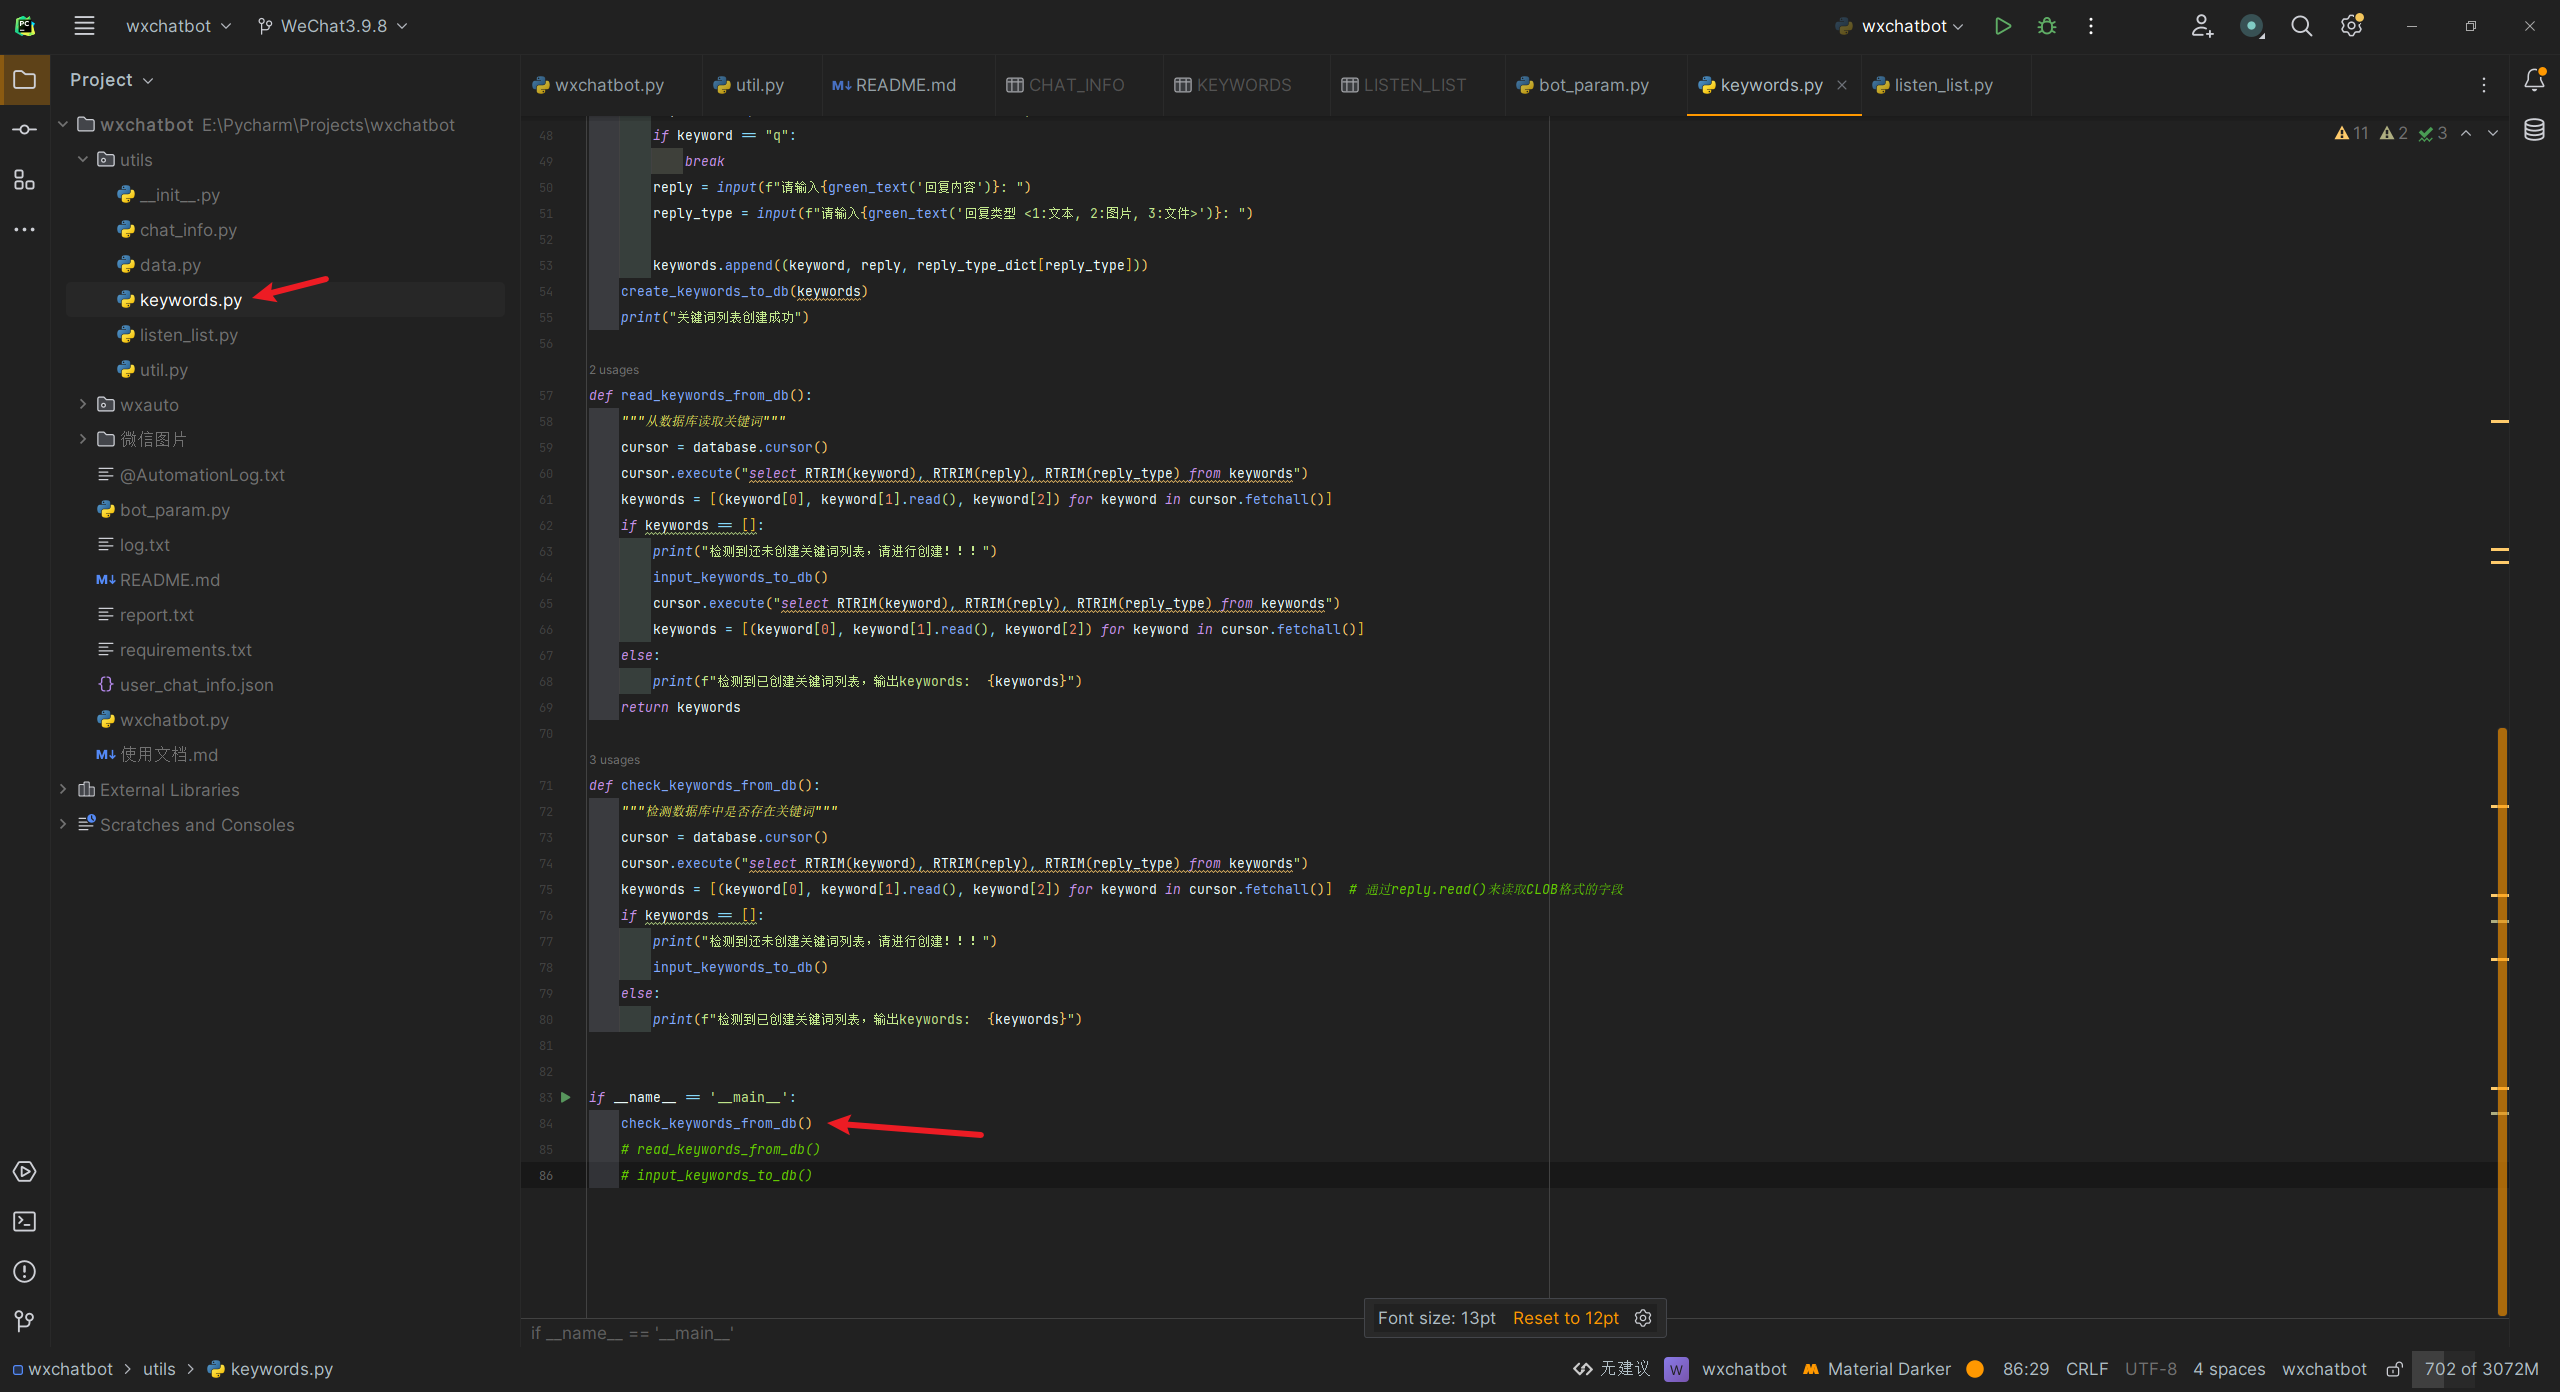Open editor tabs options menu
The image size is (2560, 1392).
pos(2484,85)
